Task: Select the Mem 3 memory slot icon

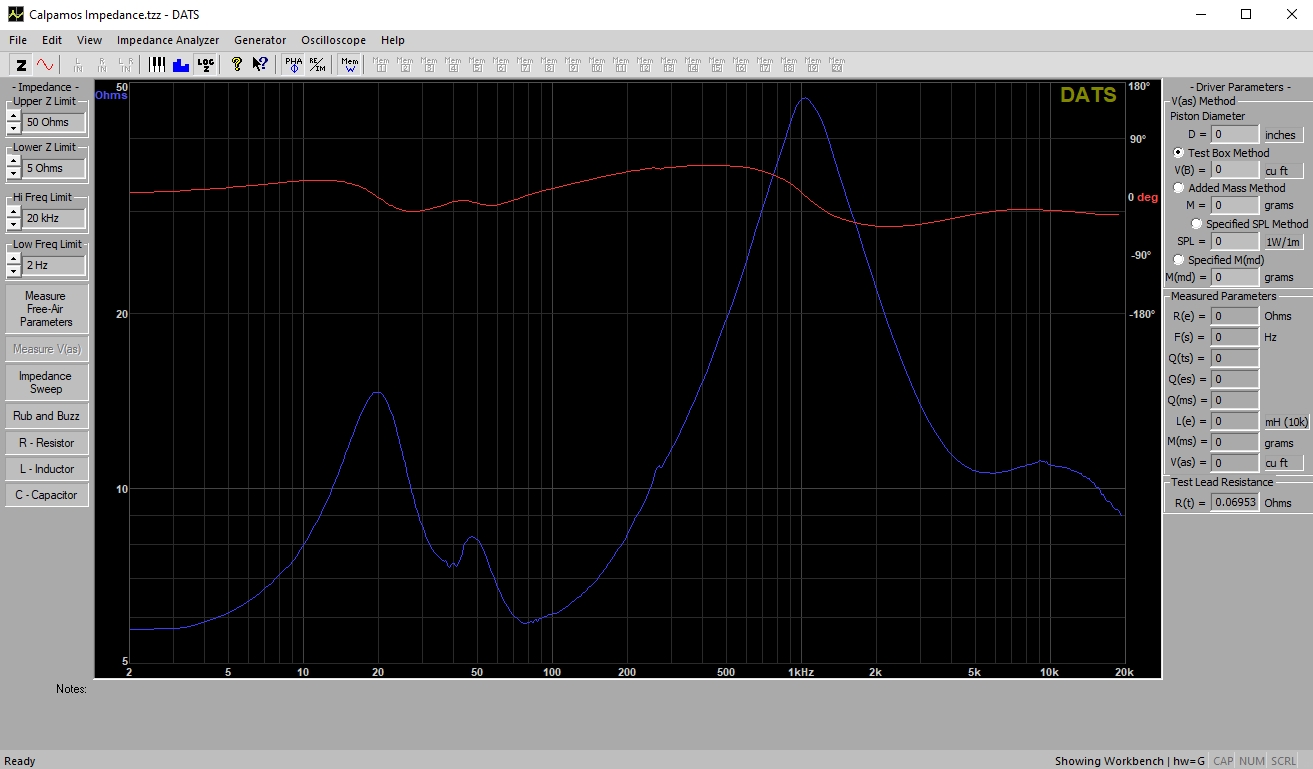Action: [429, 64]
